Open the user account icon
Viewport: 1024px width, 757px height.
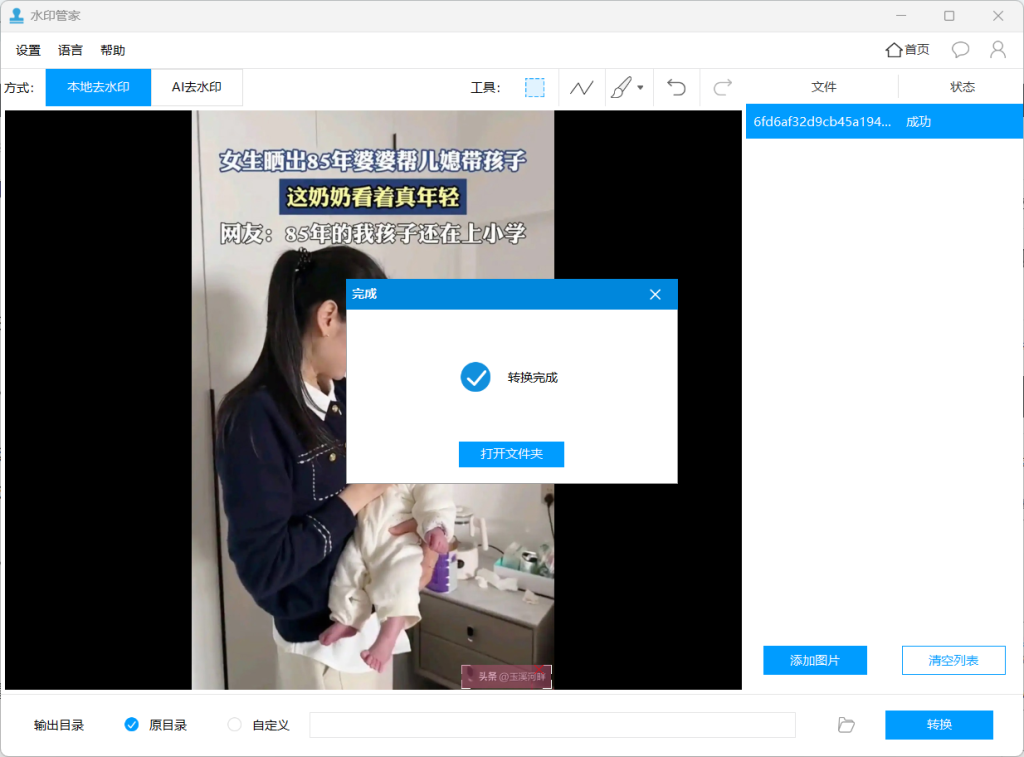(x=997, y=50)
